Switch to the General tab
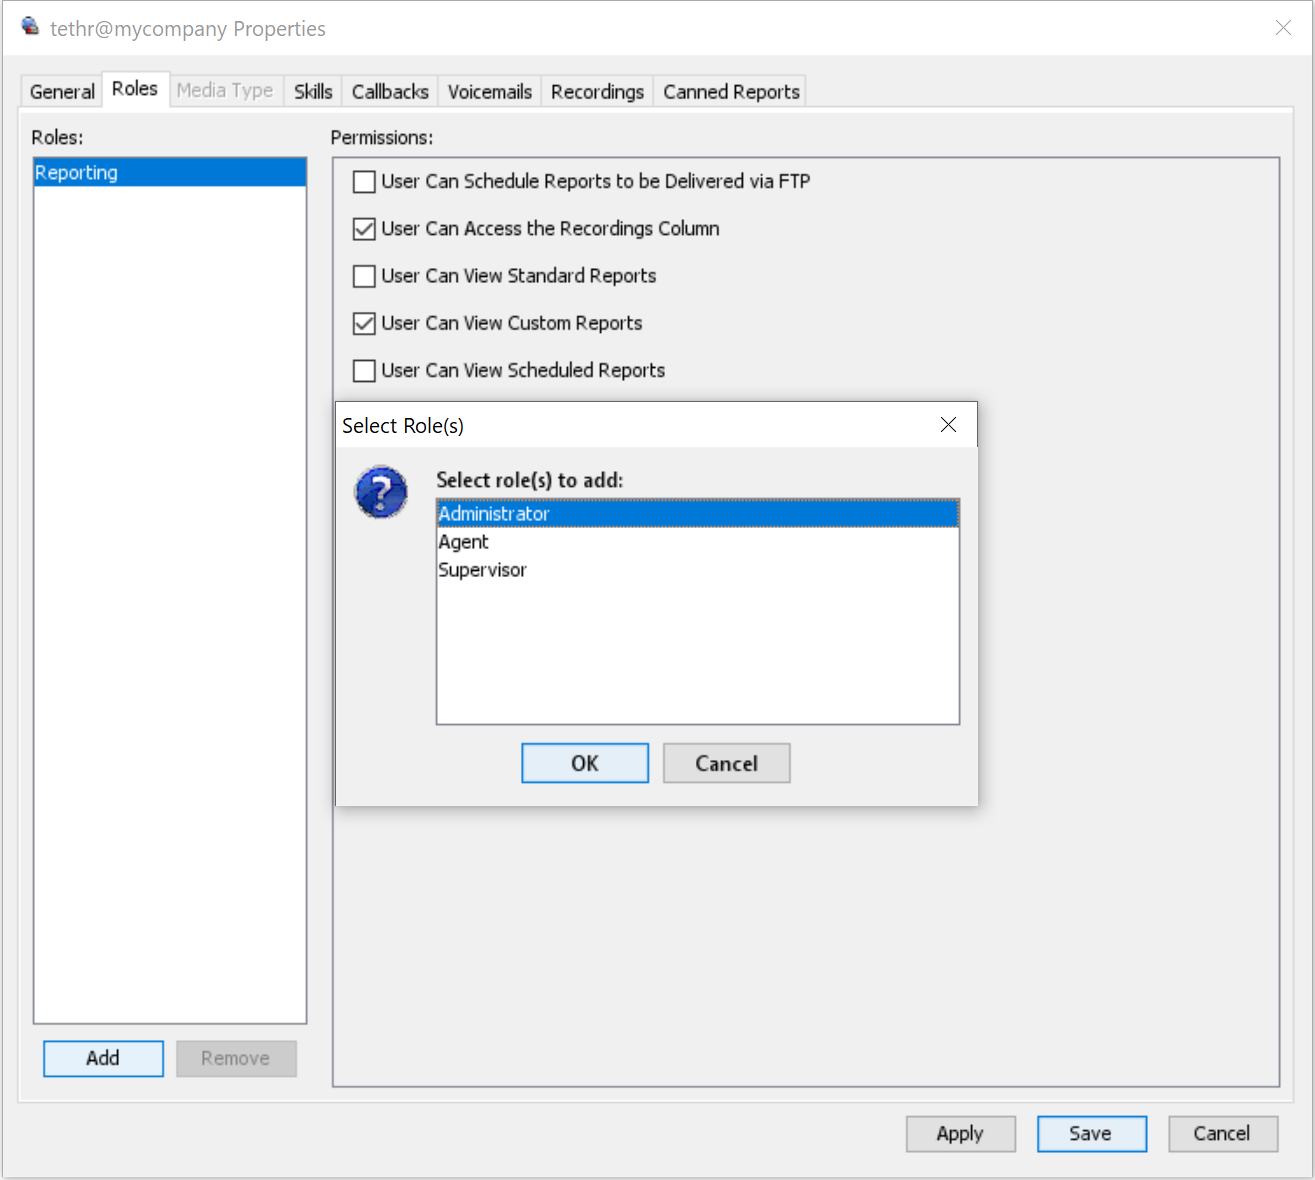 62,92
